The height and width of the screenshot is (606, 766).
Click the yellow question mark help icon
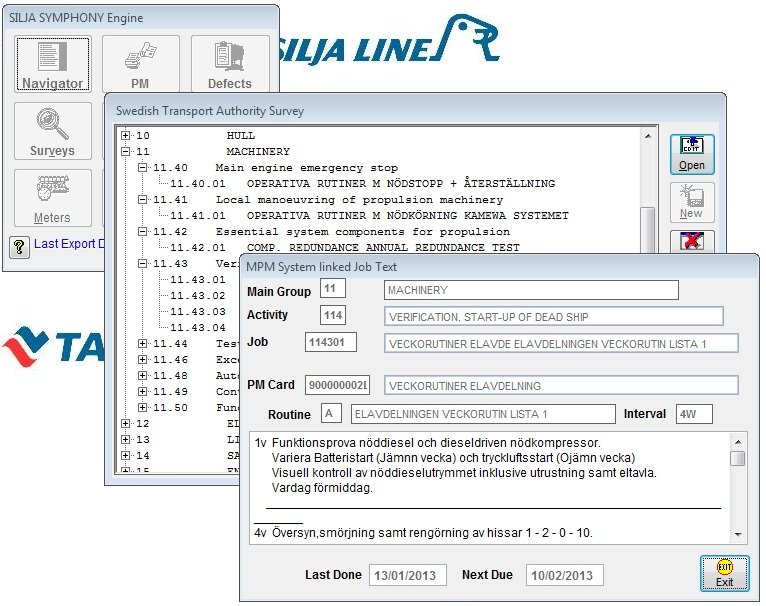coord(20,246)
